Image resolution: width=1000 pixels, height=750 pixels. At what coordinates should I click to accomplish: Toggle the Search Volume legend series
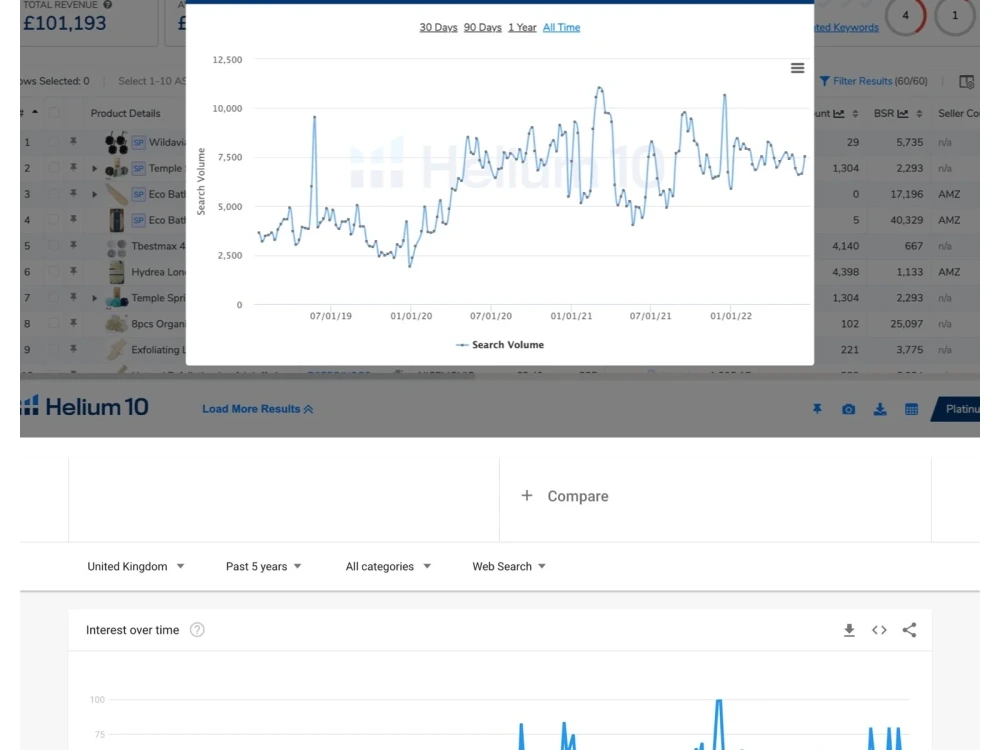tap(500, 345)
